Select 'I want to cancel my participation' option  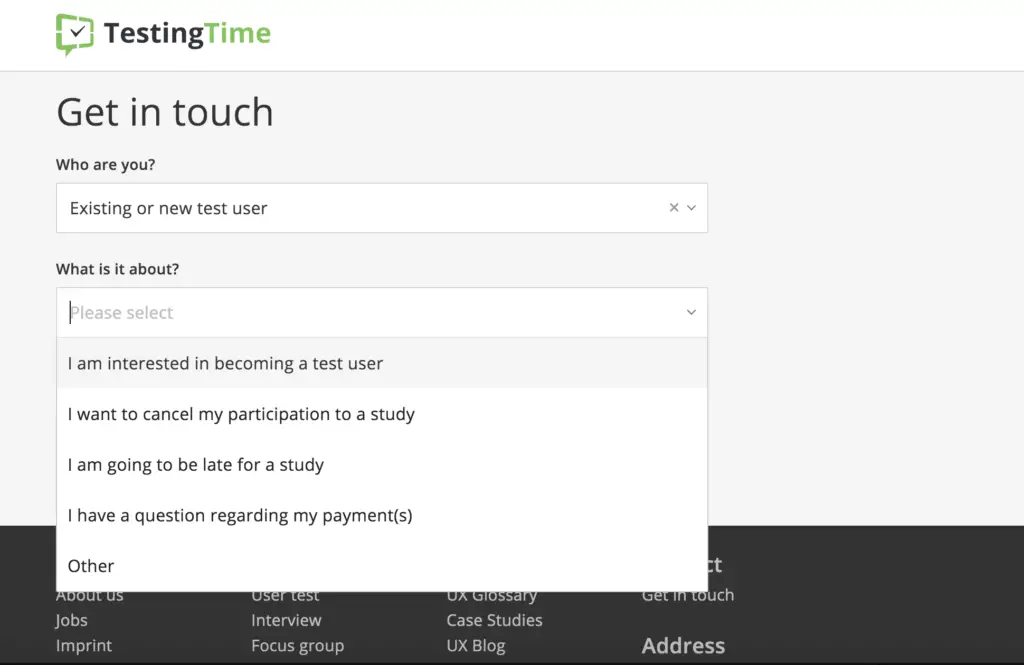click(x=382, y=414)
